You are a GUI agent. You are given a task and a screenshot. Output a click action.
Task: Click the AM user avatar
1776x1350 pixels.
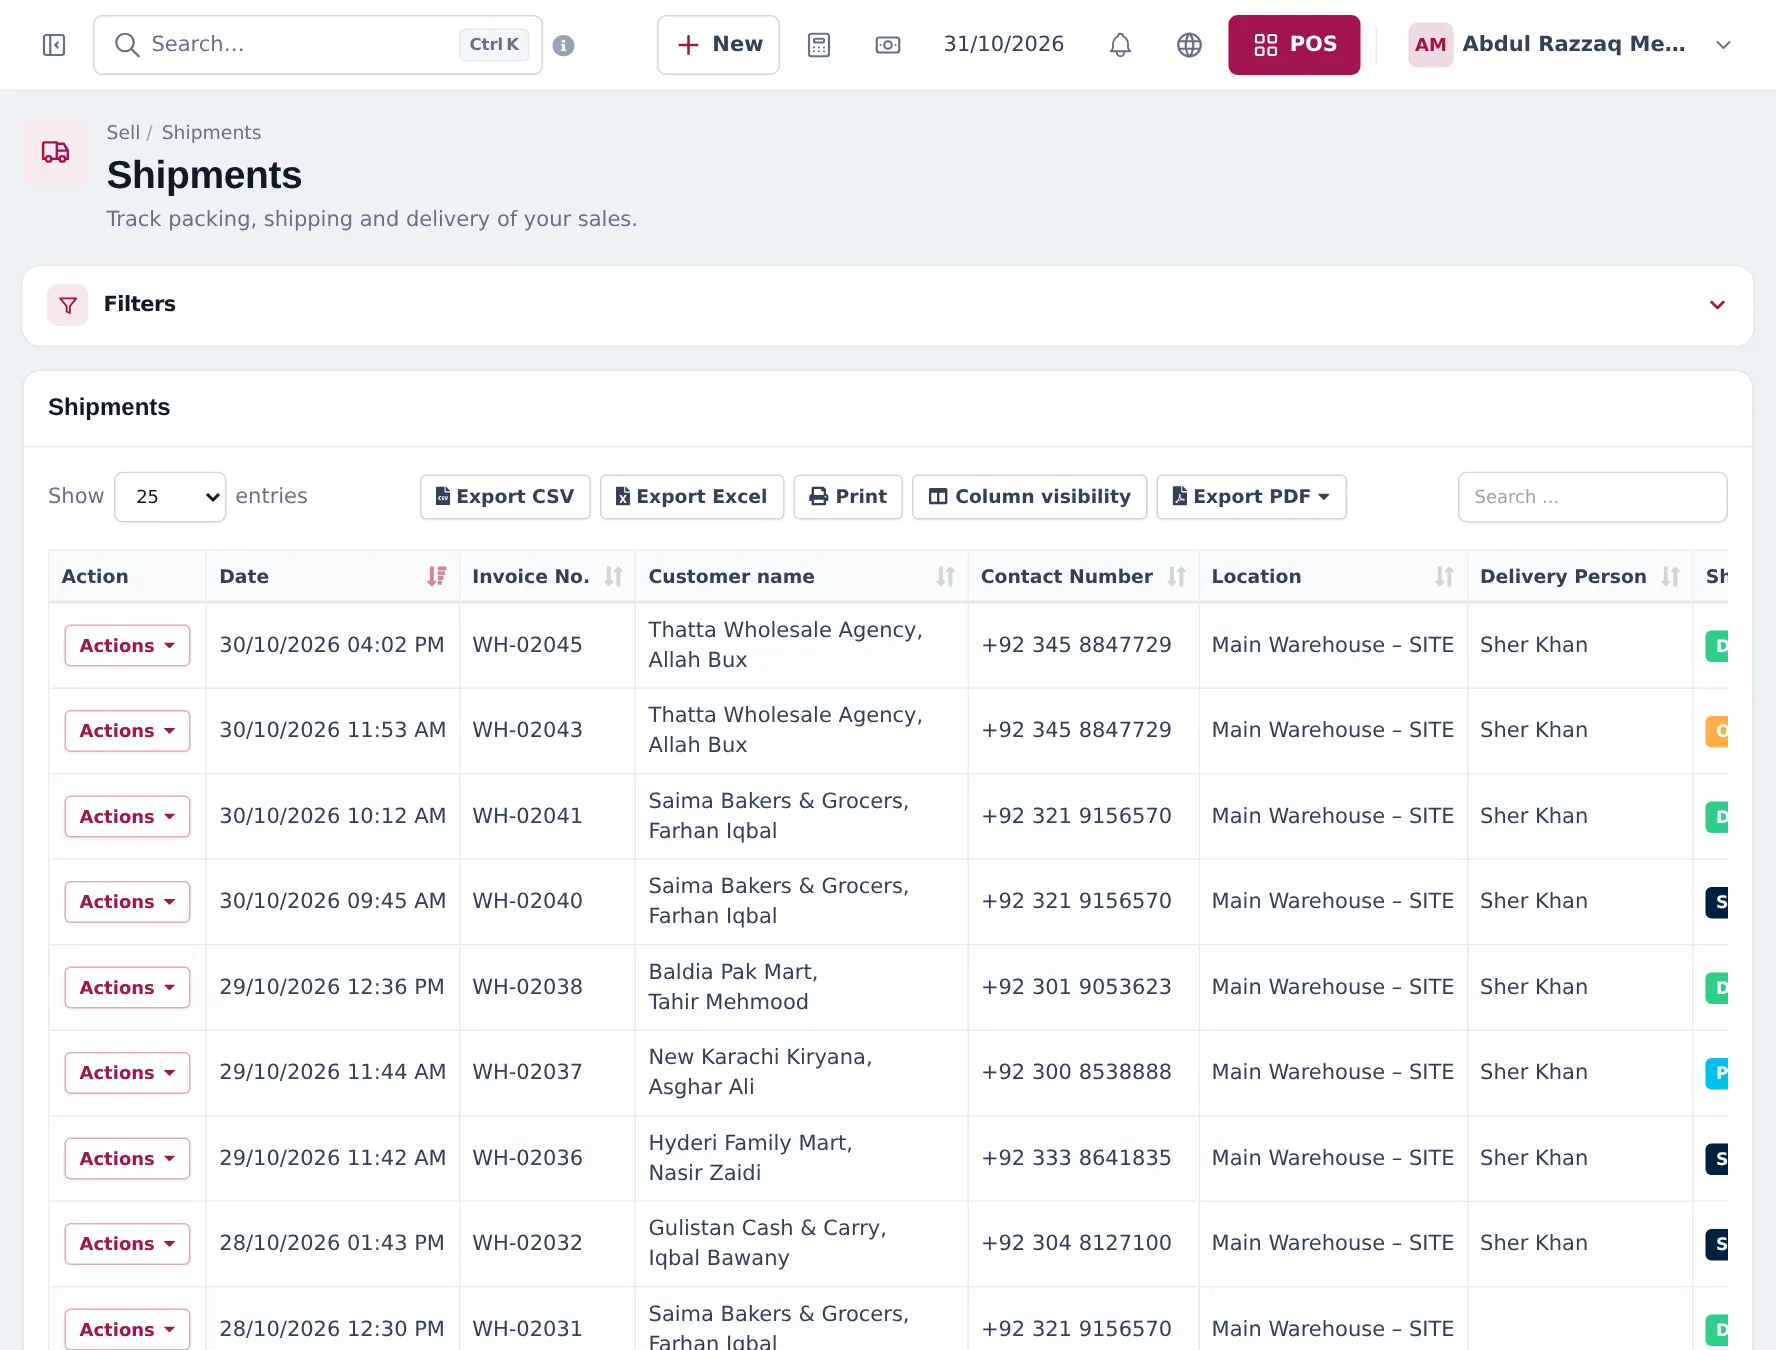pyautogui.click(x=1430, y=45)
